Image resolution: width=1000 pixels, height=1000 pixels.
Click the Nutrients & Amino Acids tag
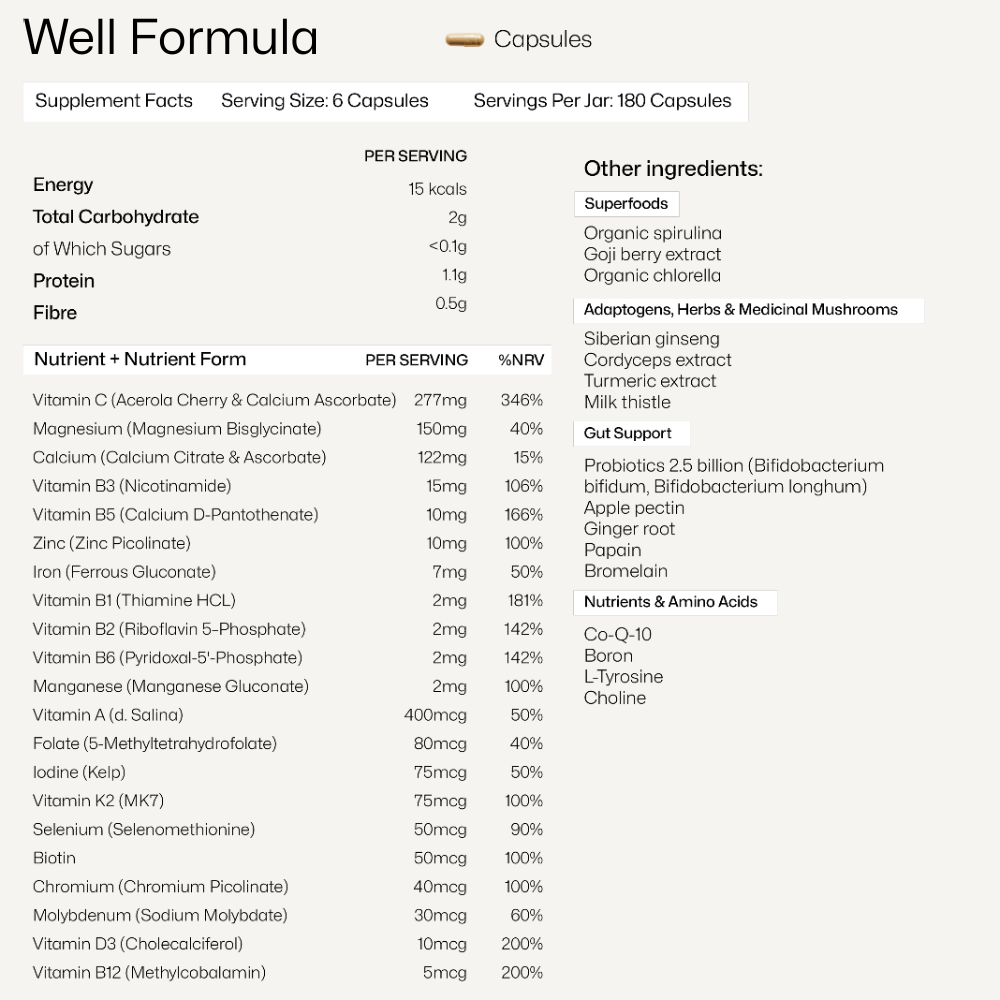coord(670,602)
